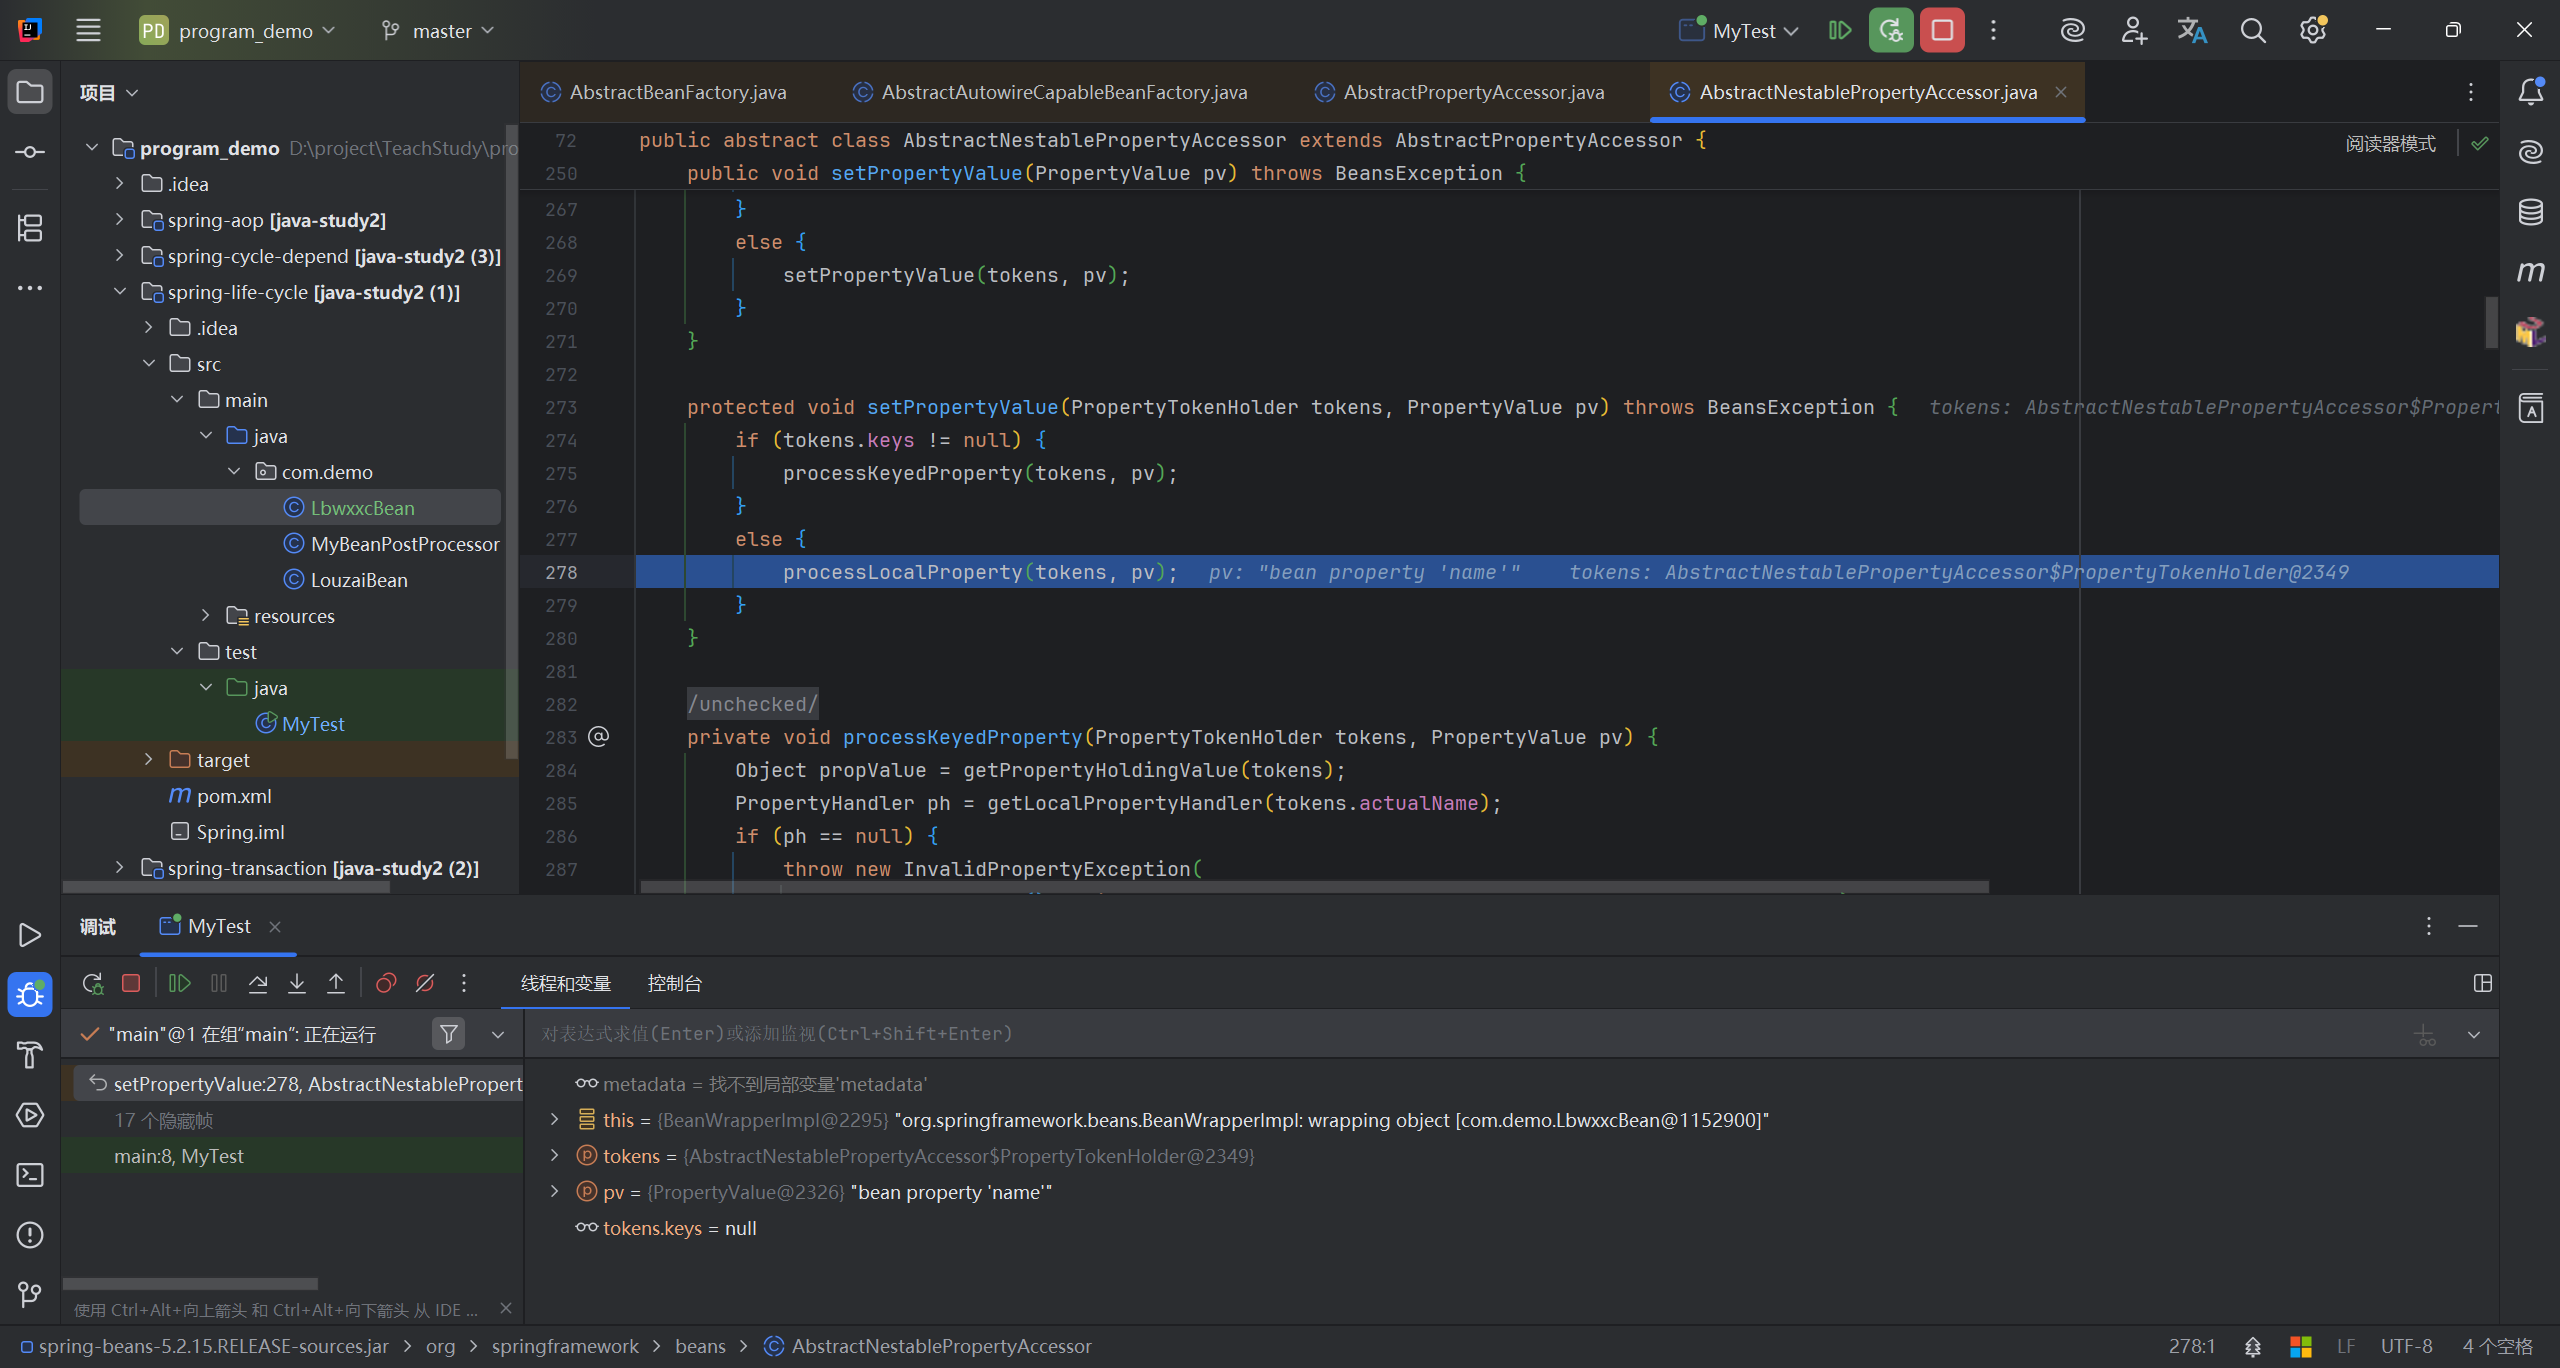Toggle reader mode (阅读器模式) in editor
This screenshot has height=1368, width=2560.
[x=2390, y=143]
